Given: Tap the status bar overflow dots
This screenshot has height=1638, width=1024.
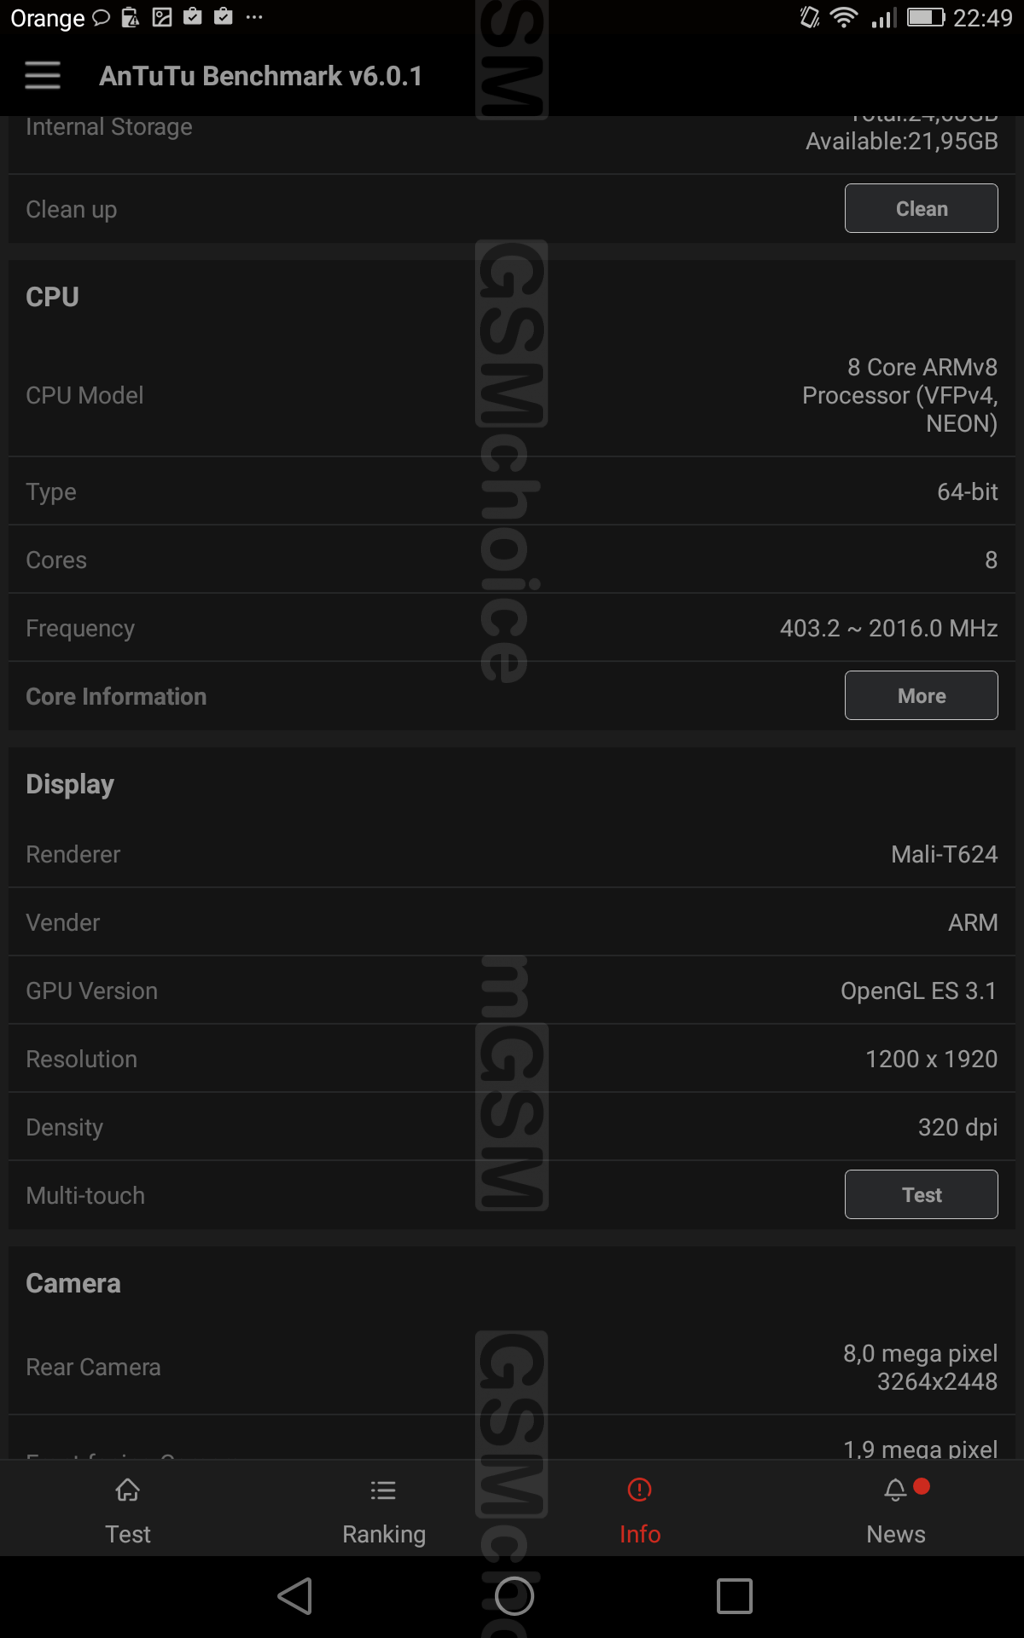Looking at the screenshot, I should [255, 18].
